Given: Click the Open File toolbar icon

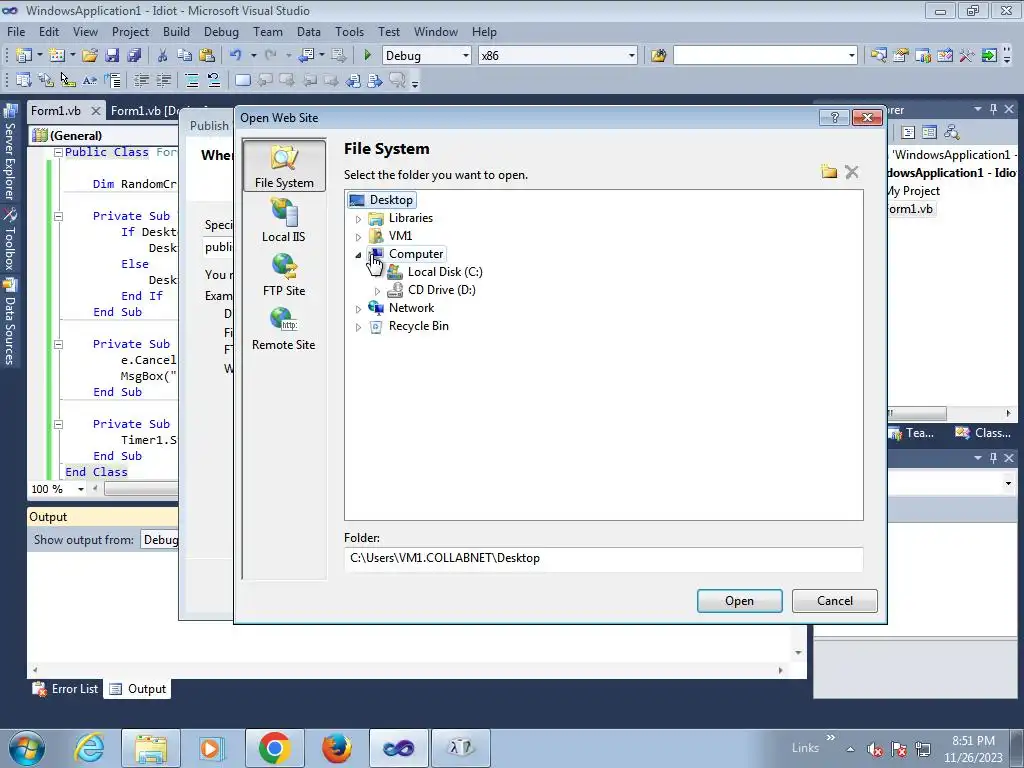Looking at the screenshot, I should [x=89, y=56].
